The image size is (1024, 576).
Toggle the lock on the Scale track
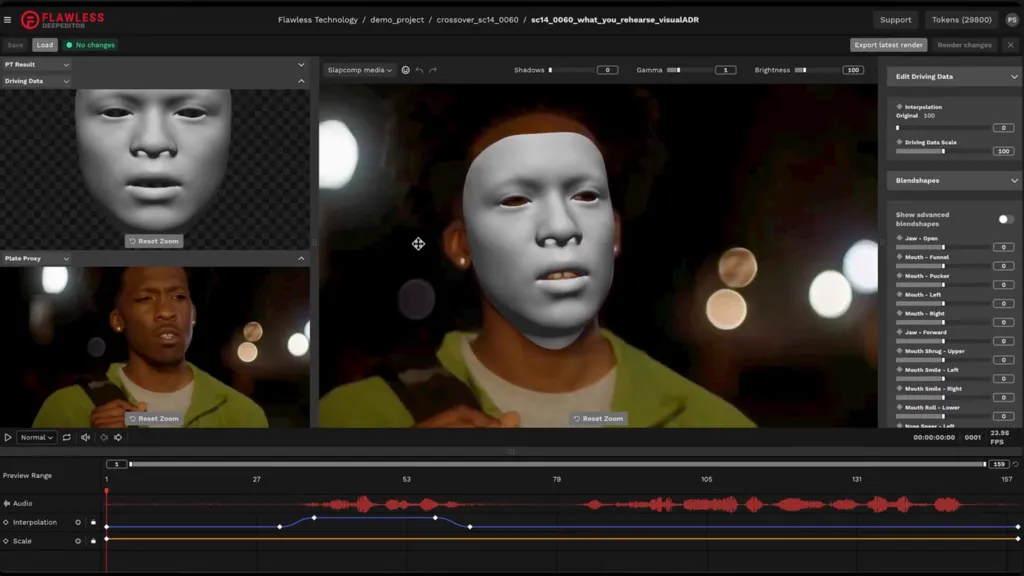coord(93,541)
